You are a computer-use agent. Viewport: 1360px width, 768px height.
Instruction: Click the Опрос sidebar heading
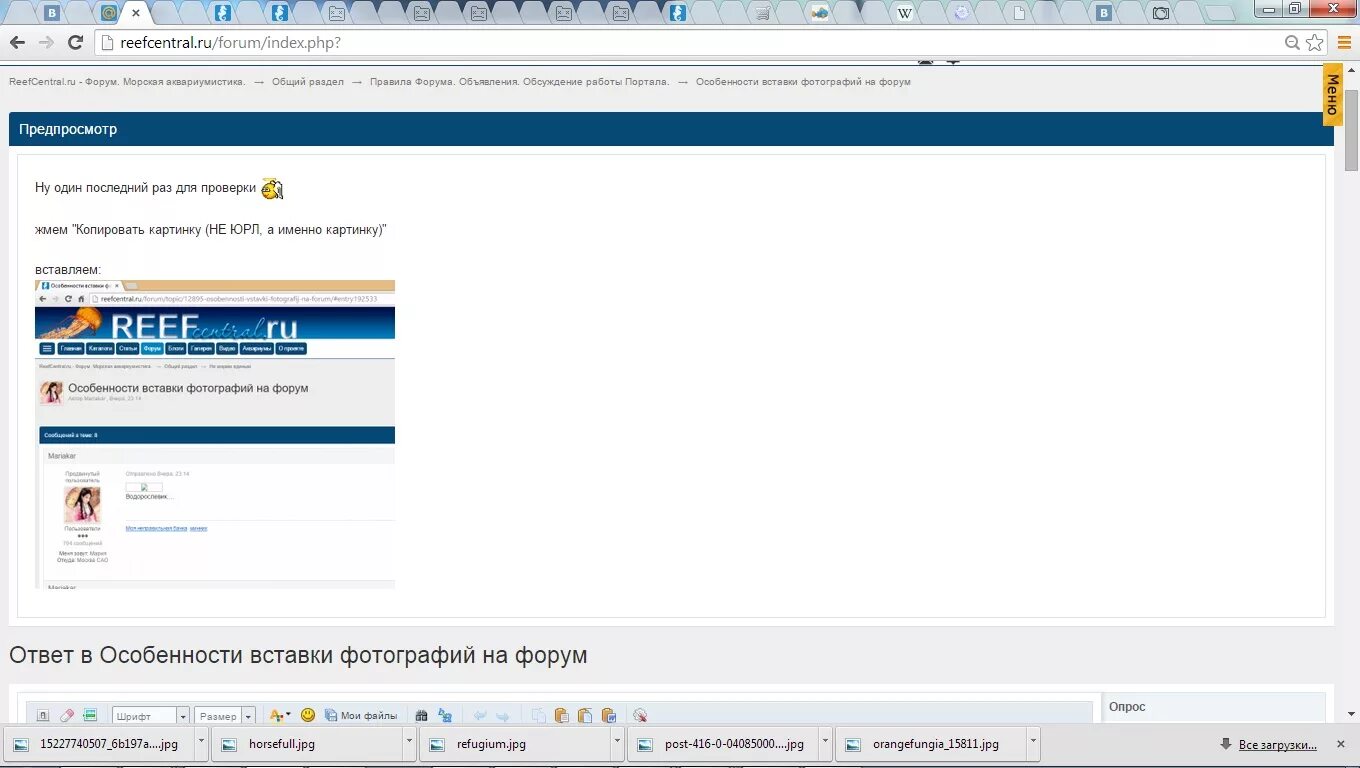[x=1127, y=707]
